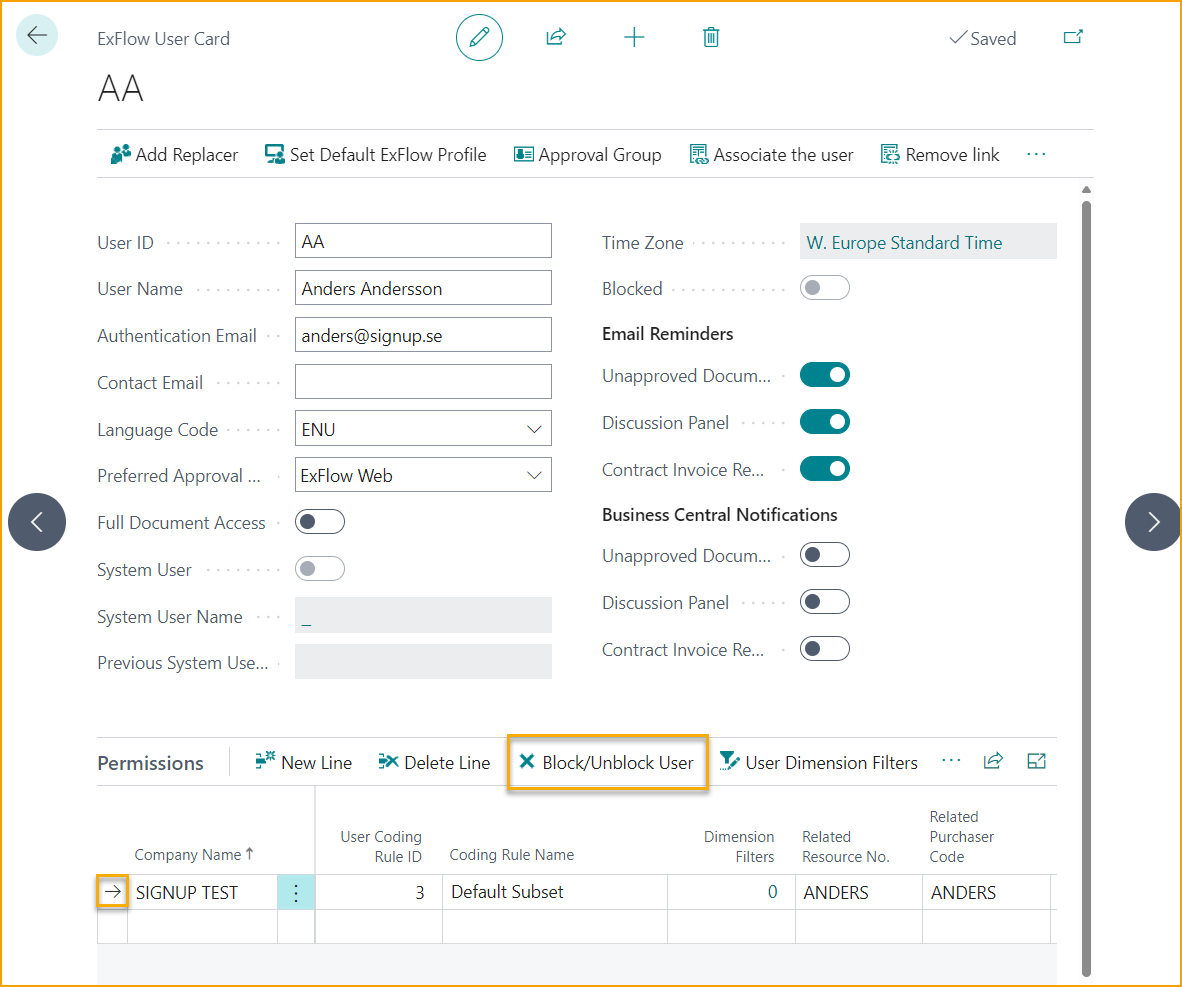The image size is (1182, 987).
Task: Expand Permissions part to full view
Action: [1037, 761]
